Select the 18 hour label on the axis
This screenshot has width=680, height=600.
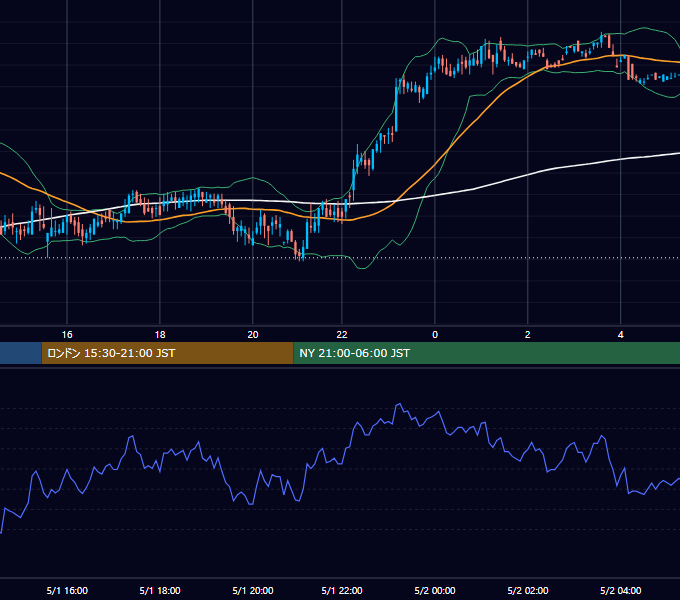[160, 335]
